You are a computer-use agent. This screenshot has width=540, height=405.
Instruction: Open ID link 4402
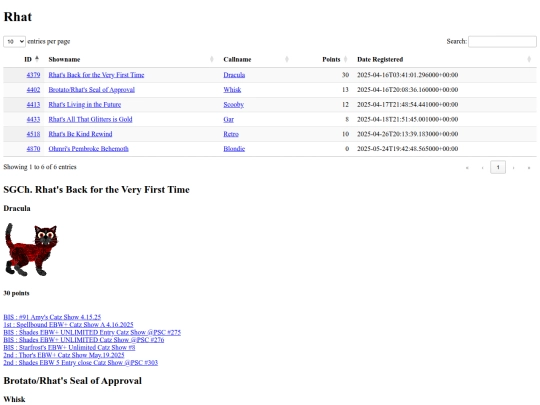click(33, 90)
